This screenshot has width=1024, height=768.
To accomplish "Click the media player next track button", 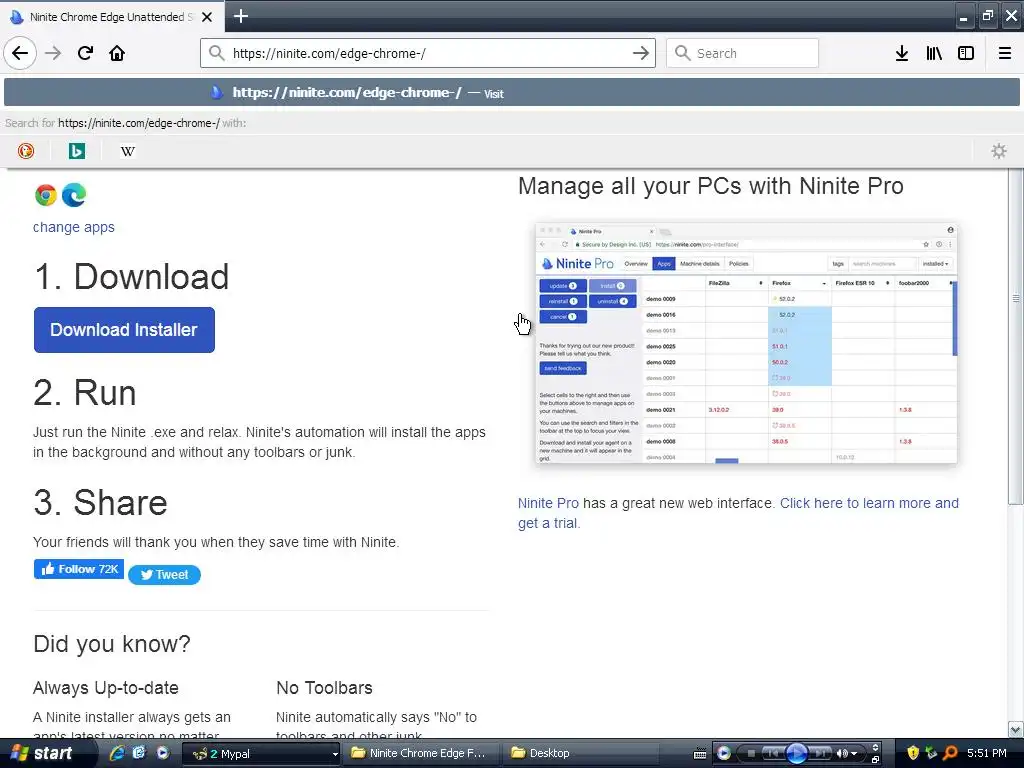I will tap(821, 753).
